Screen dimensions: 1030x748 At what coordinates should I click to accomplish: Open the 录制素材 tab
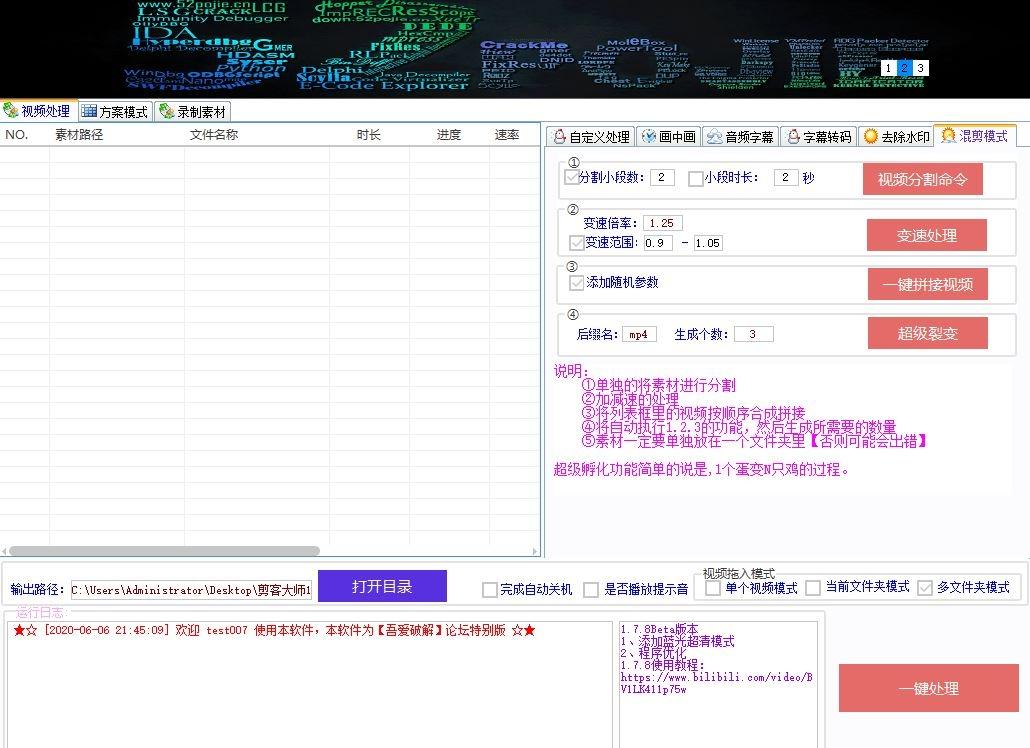(193, 112)
